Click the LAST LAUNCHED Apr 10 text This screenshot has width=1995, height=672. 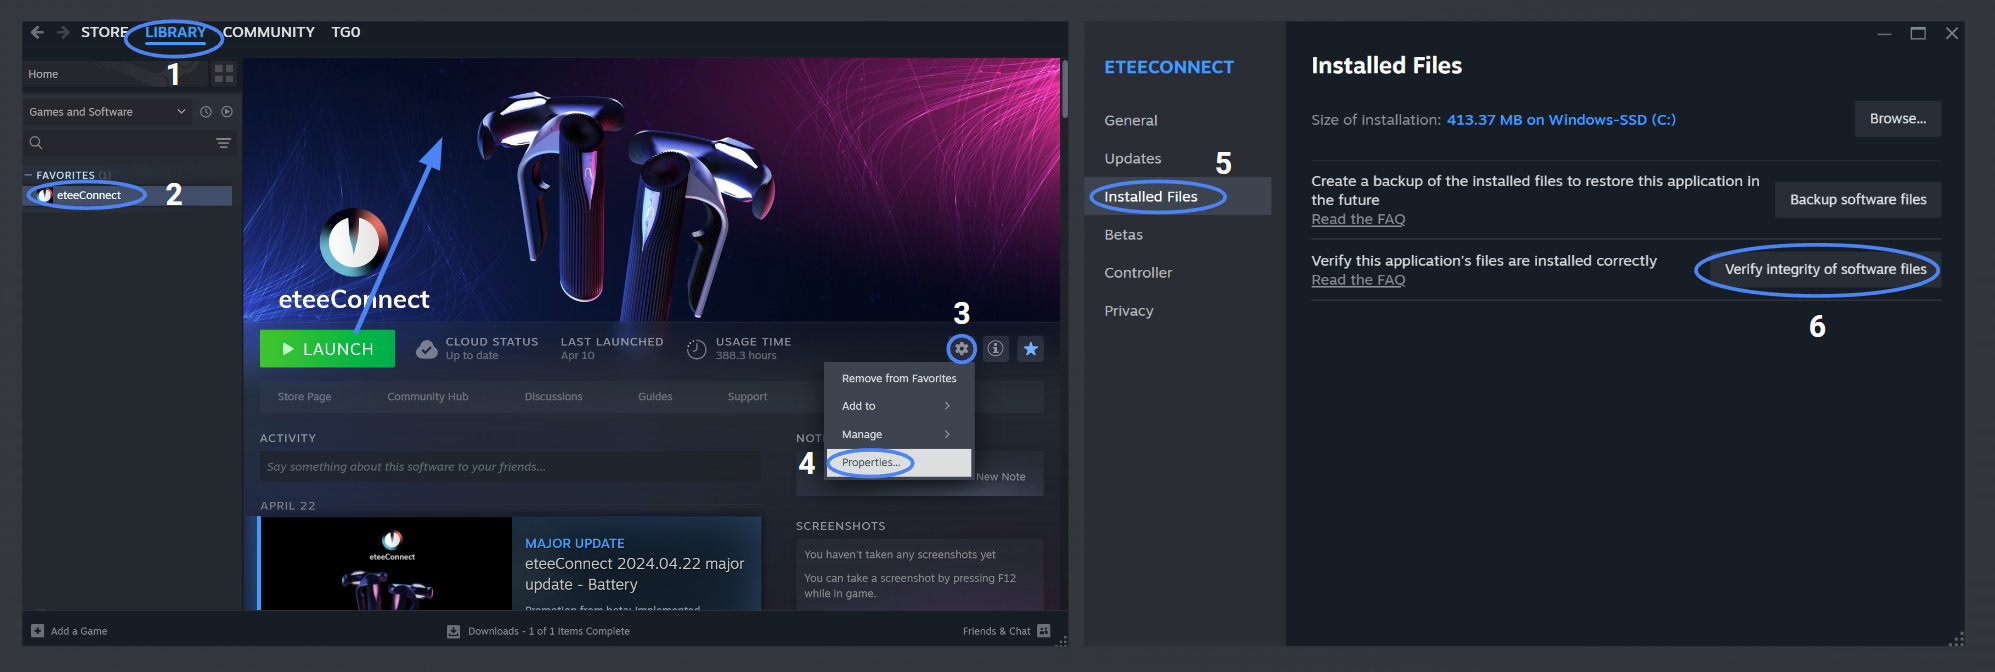(612, 348)
